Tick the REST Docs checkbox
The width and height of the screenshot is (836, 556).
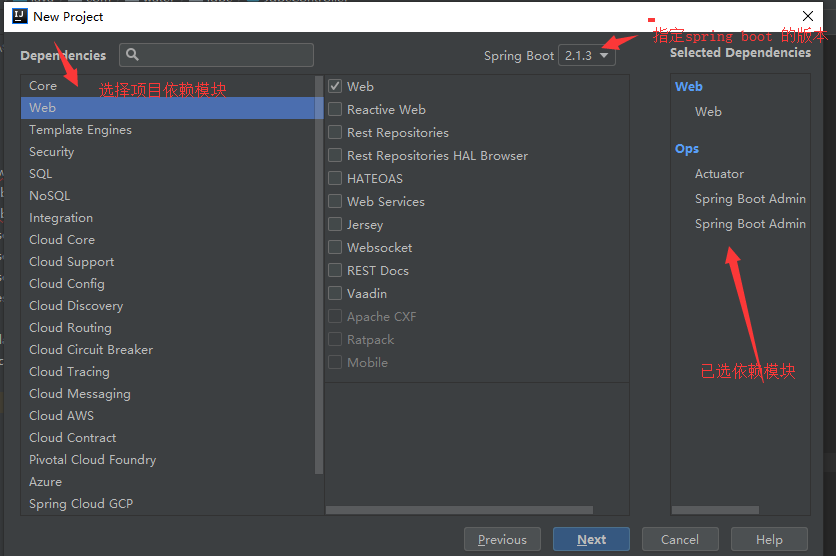[x=335, y=270]
